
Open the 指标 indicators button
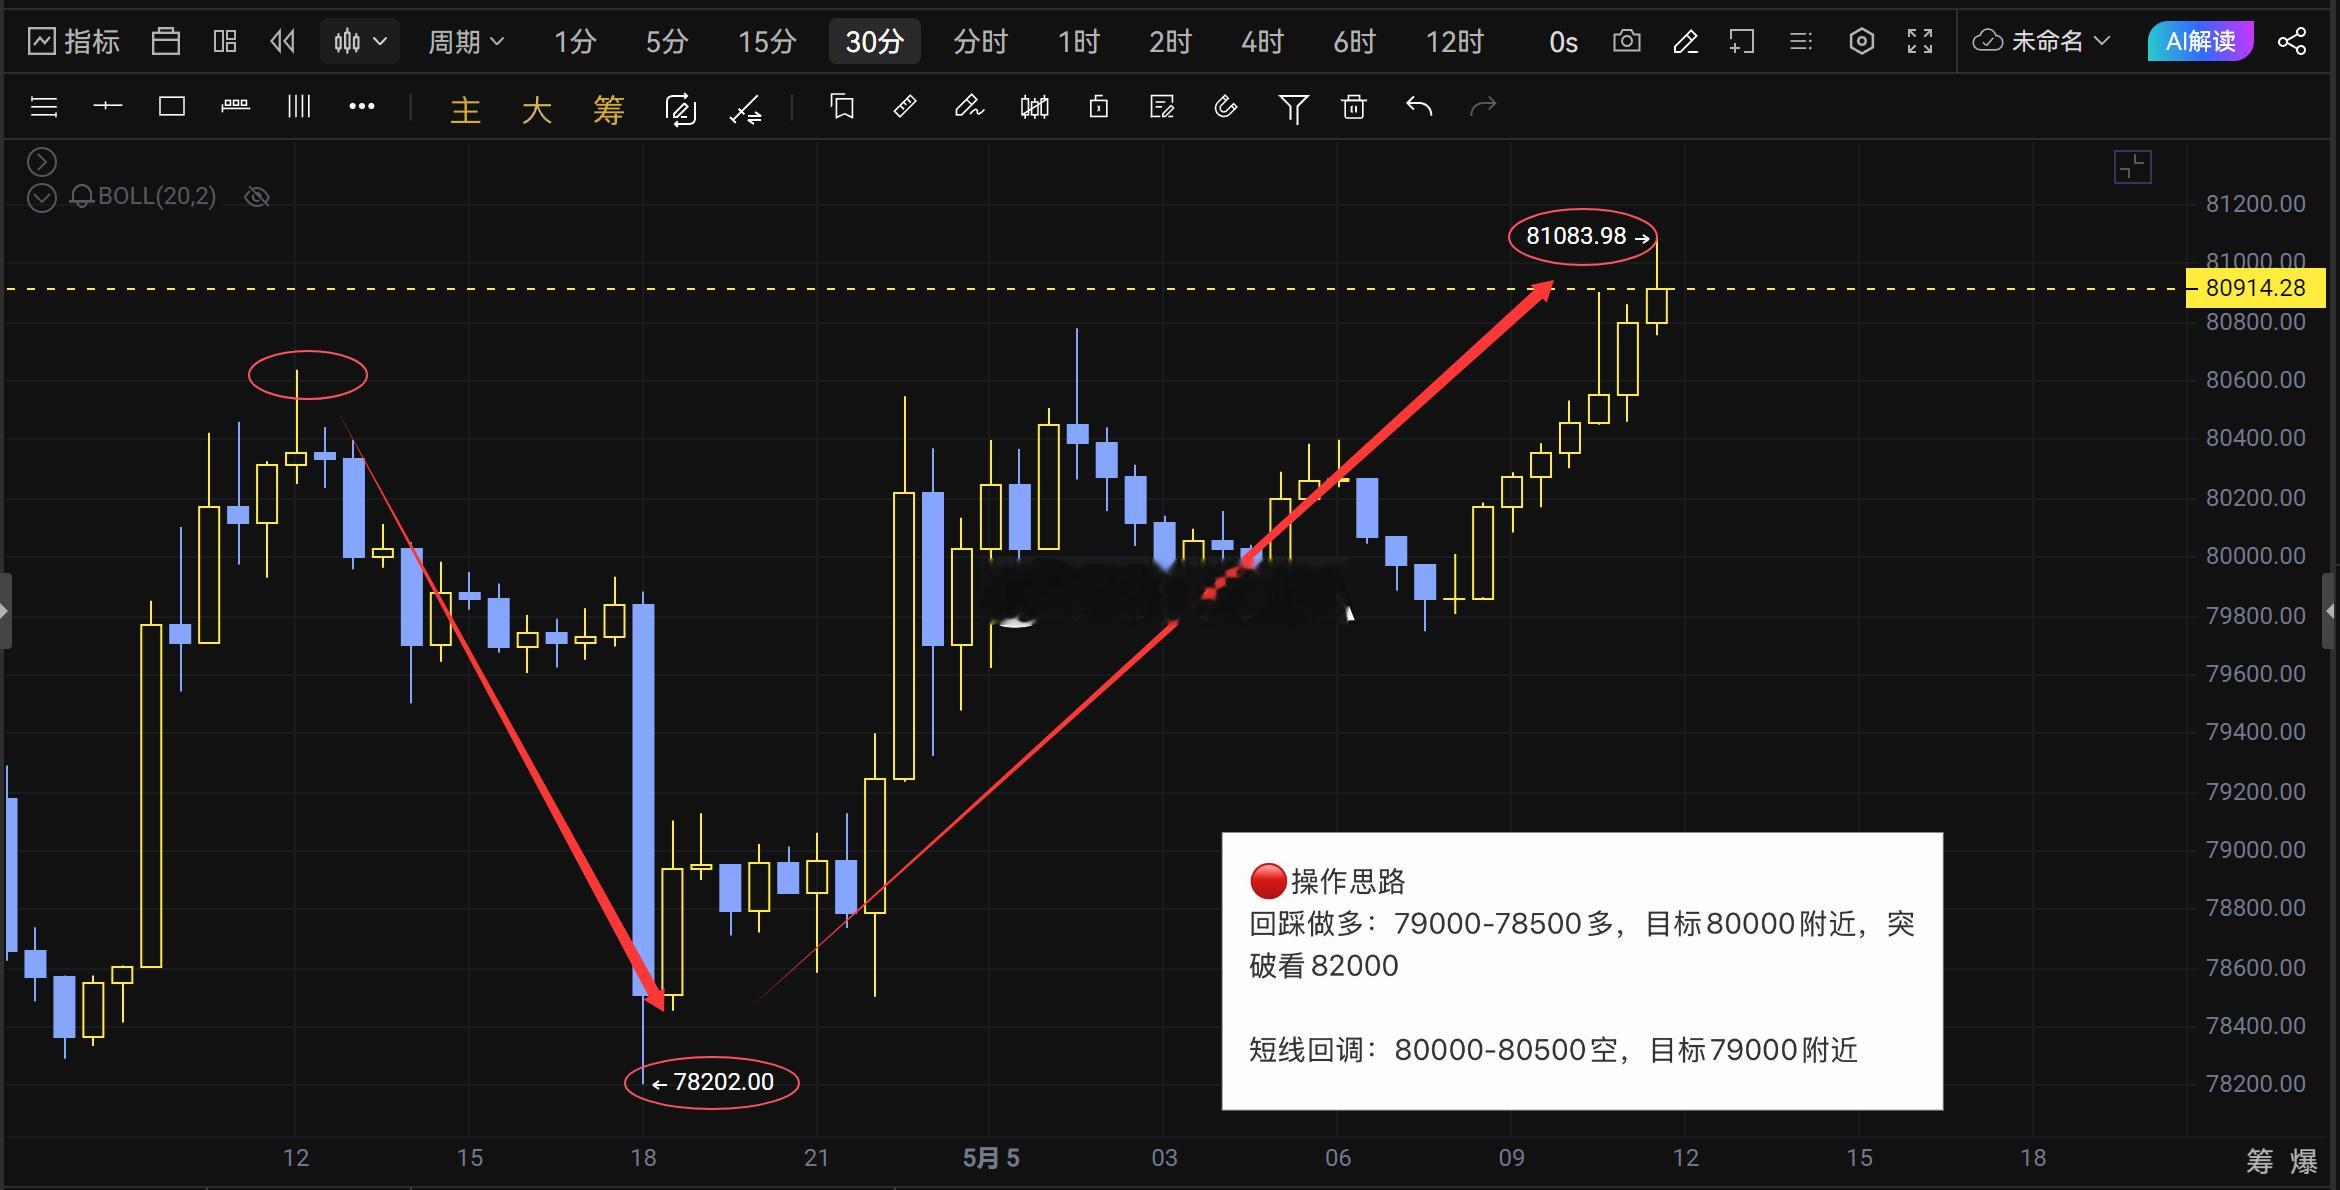pos(74,41)
